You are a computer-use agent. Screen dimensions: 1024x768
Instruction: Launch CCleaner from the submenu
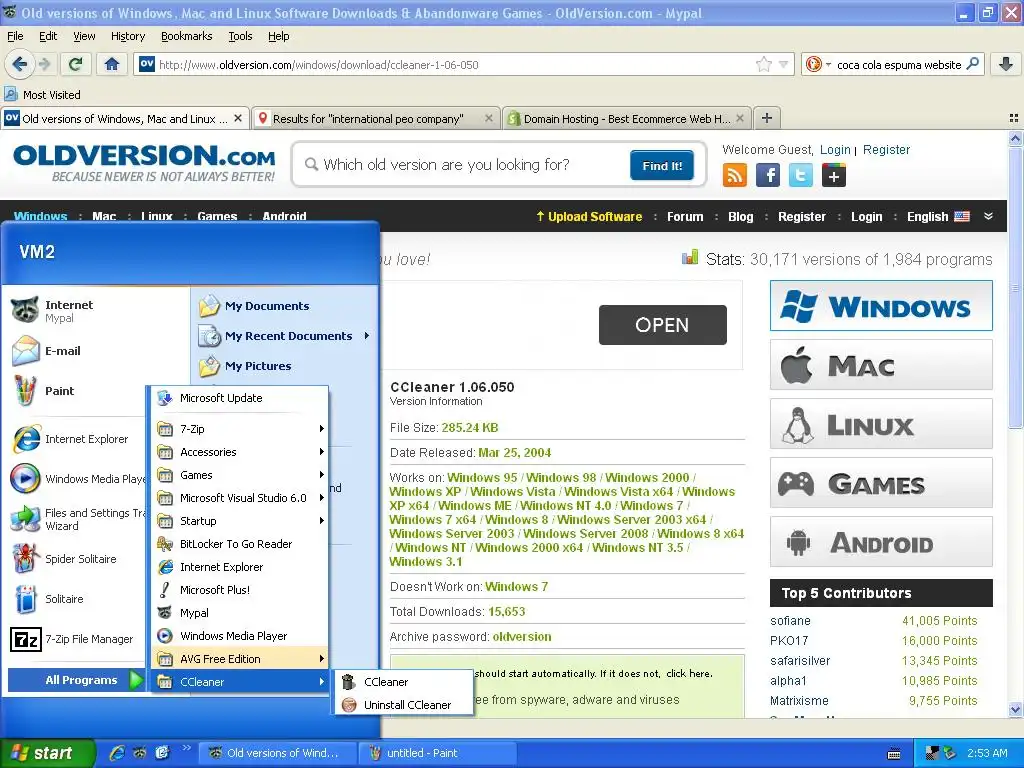[x=403, y=682]
